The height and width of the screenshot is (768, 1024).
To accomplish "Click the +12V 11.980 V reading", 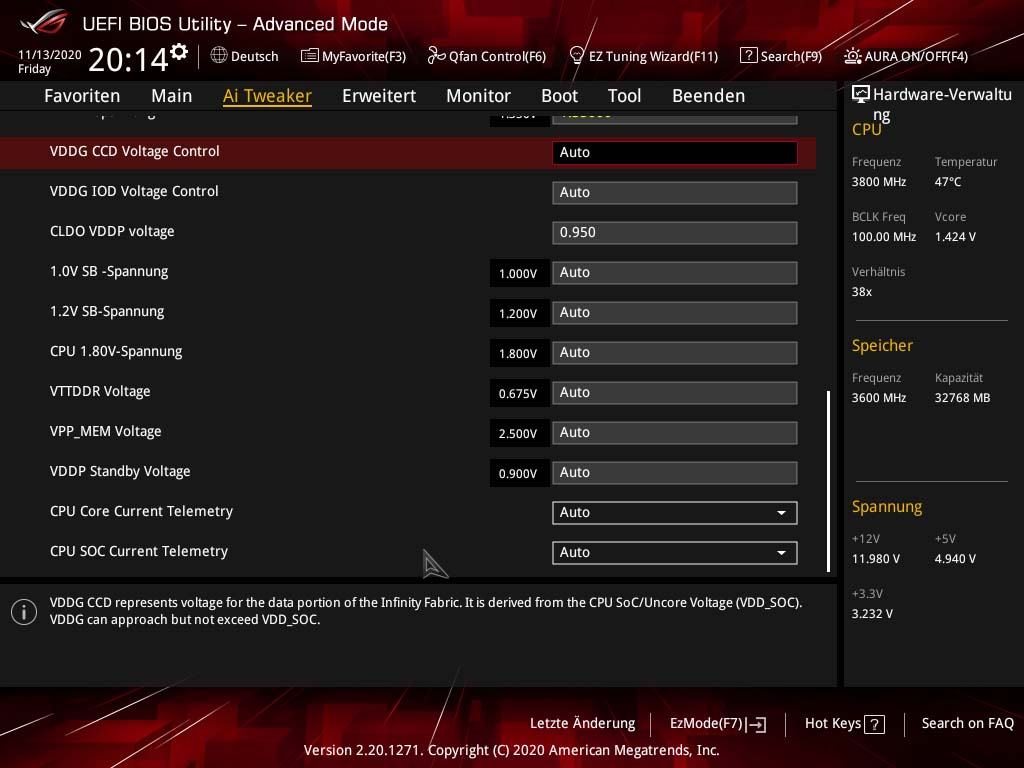I will pos(876,559).
